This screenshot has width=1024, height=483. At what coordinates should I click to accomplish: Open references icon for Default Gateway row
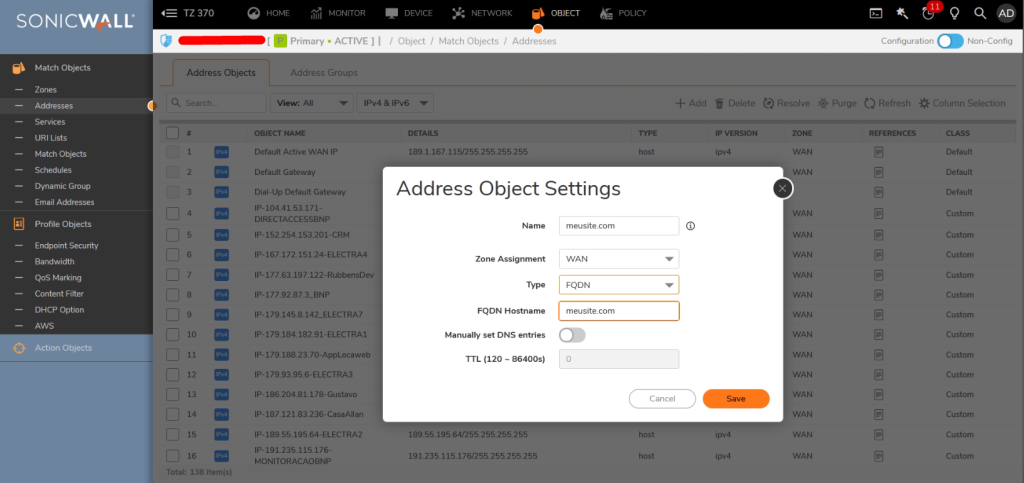coord(878,172)
